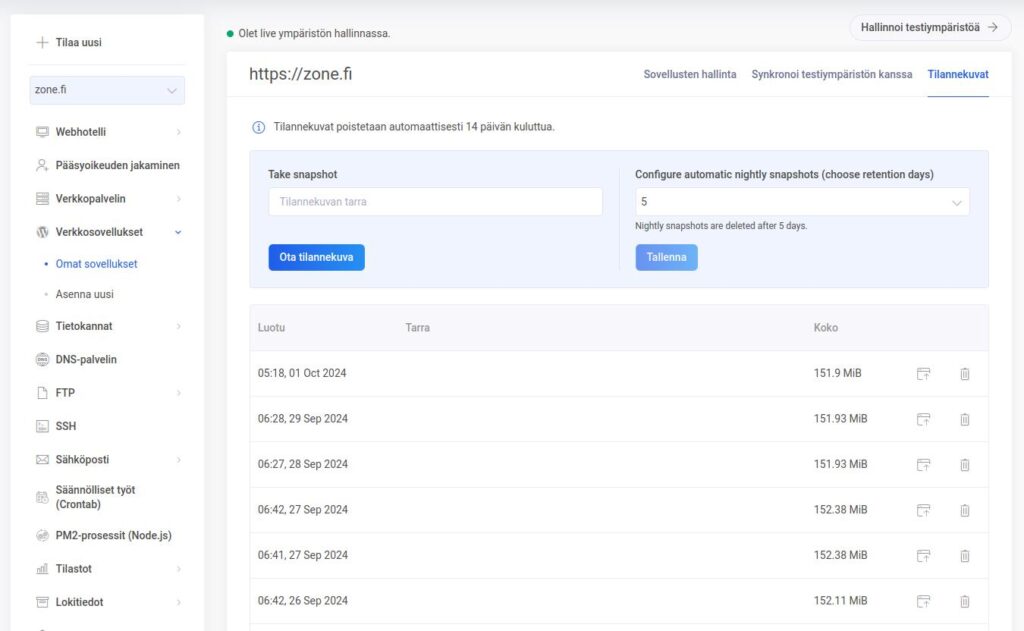Open the zone.fi domain selector dropdown
Viewport: 1024px width, 631px height.
[x=108, y=90]
